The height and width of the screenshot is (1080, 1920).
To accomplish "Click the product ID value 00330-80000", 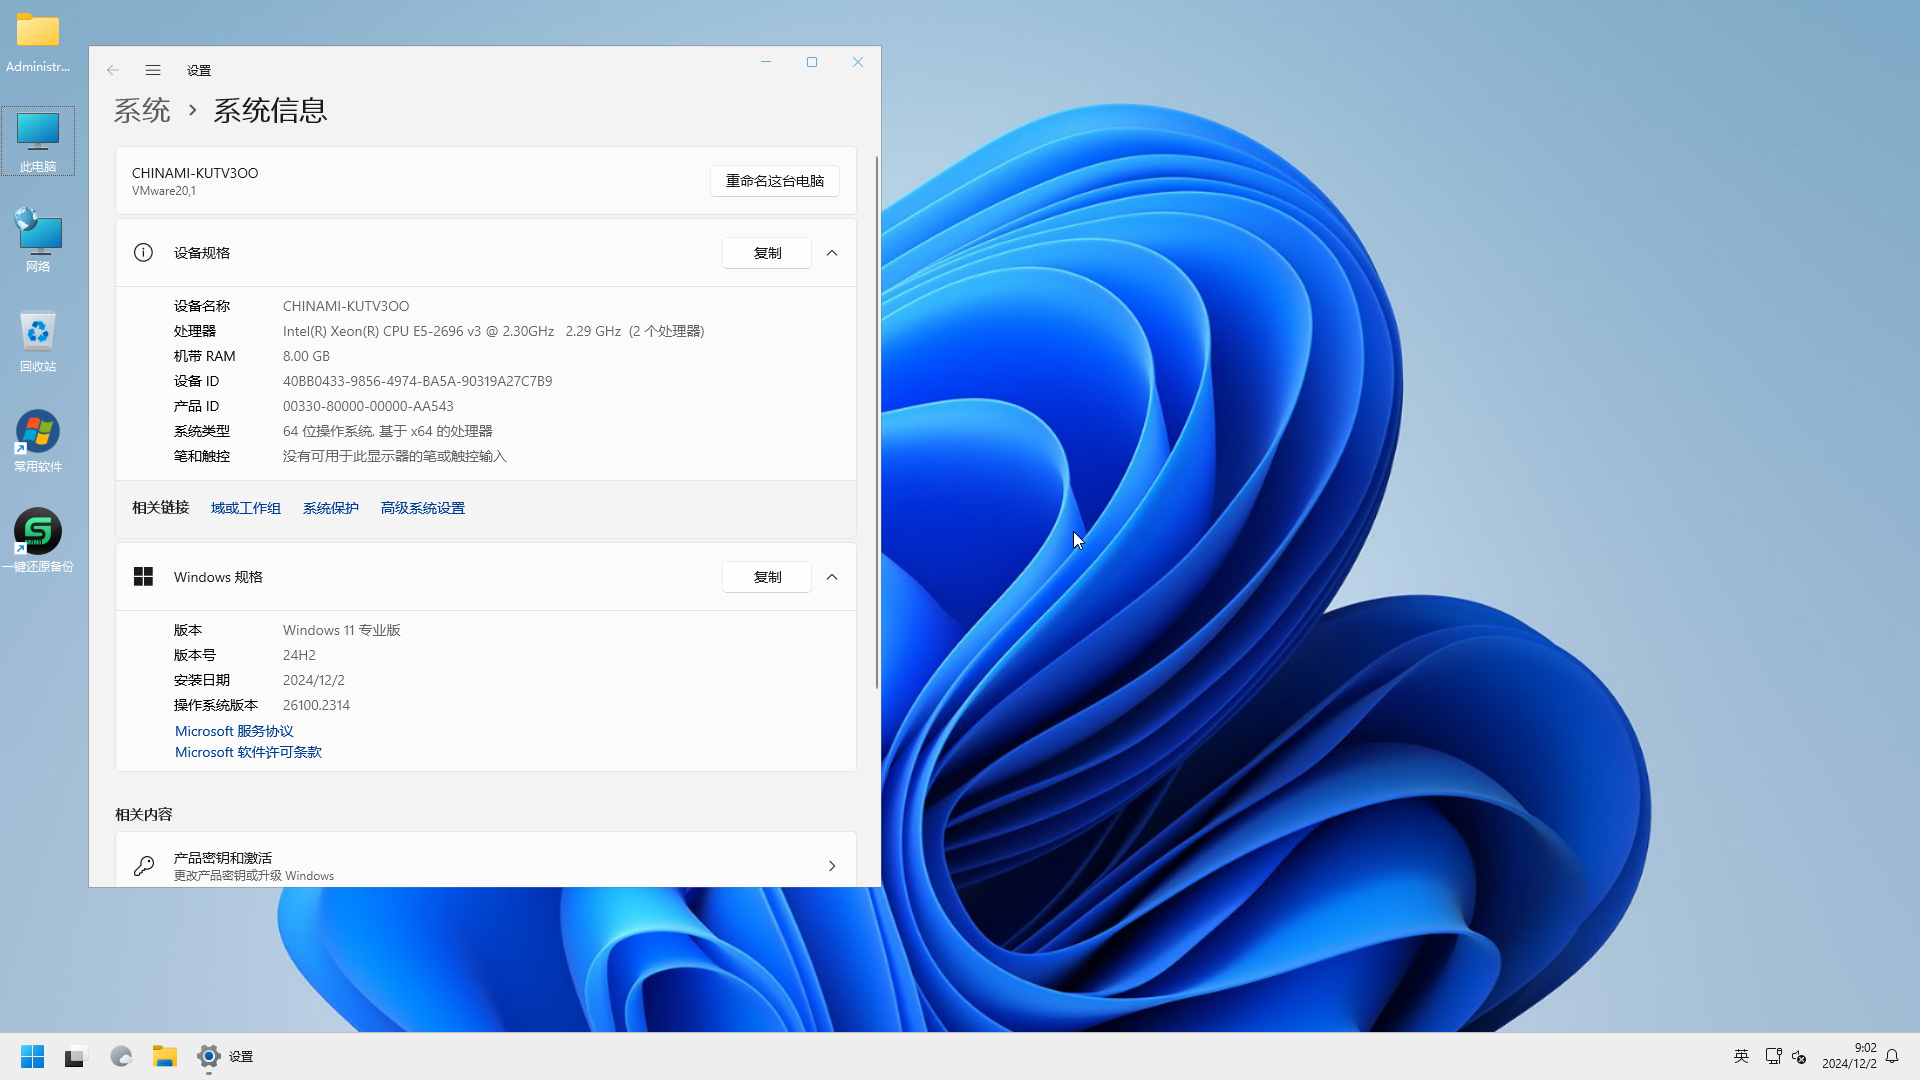I will (x=368, y=406).
